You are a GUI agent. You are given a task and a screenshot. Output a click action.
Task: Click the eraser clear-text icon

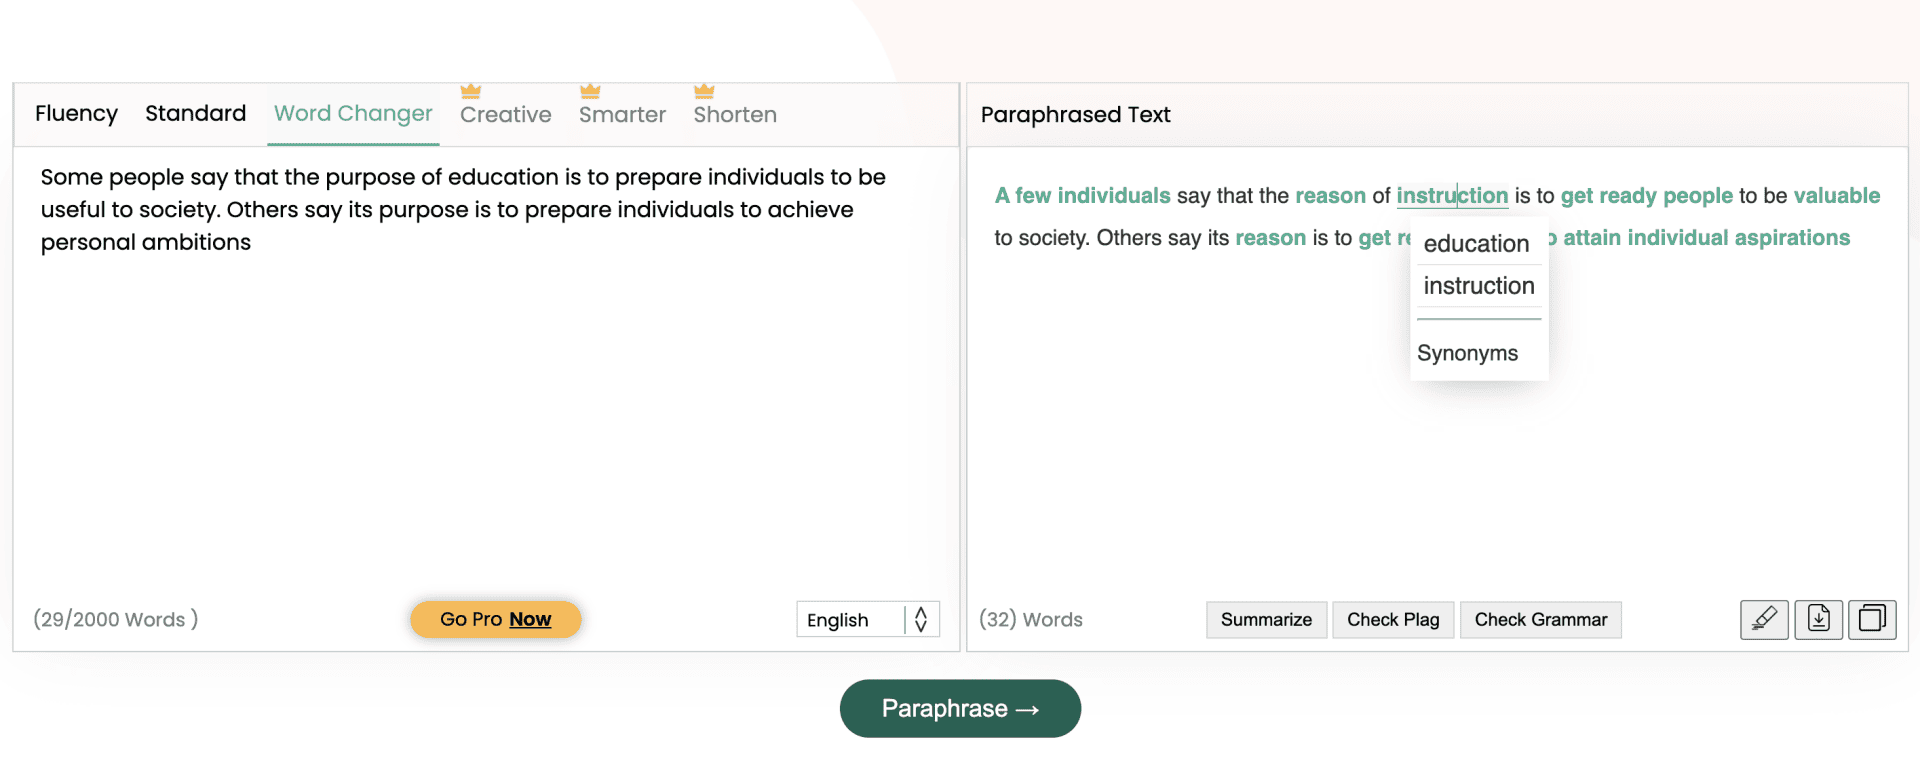click(1764, 619)
